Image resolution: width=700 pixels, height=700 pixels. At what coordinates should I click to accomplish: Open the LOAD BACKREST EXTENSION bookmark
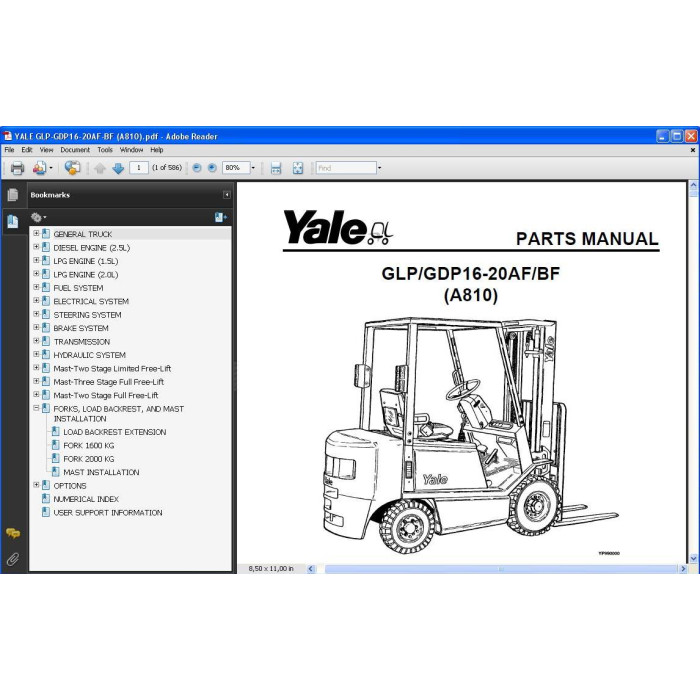click(x=115, y=432)
